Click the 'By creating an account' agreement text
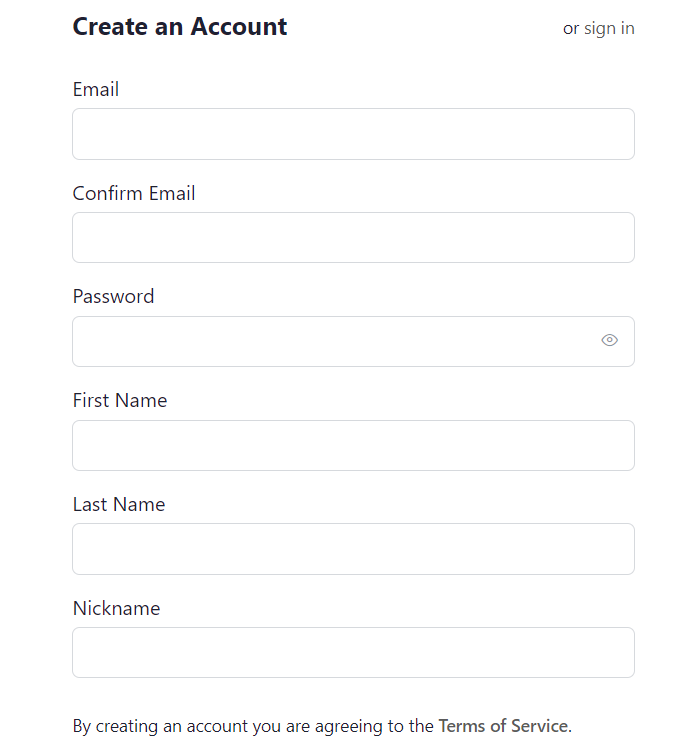This screenshot has height=752, width=697. pyautogui.click(x=322, y=726)
